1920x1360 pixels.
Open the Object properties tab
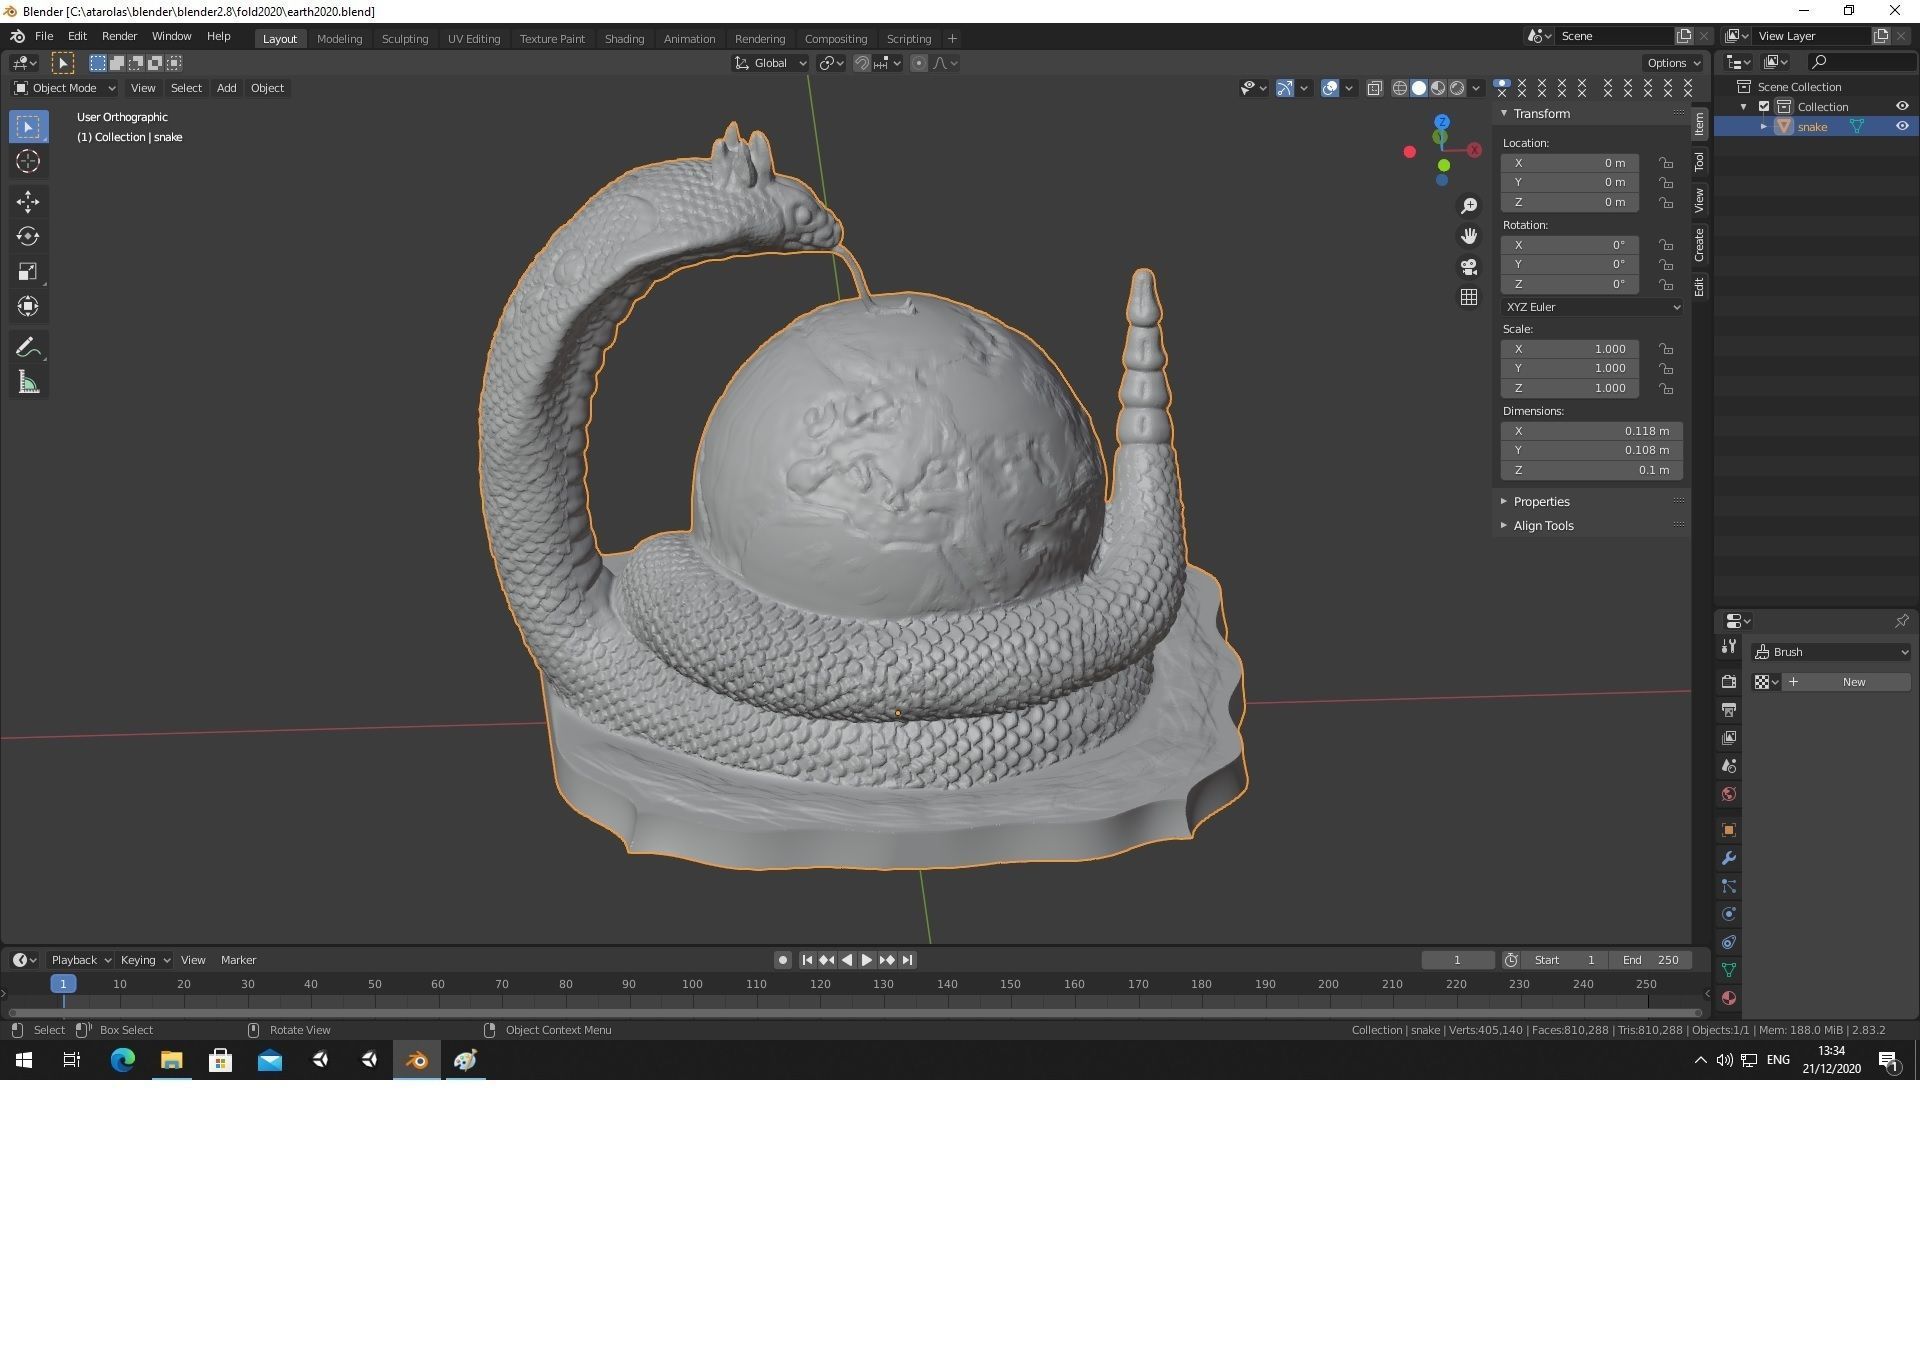tap(1729, 830)
